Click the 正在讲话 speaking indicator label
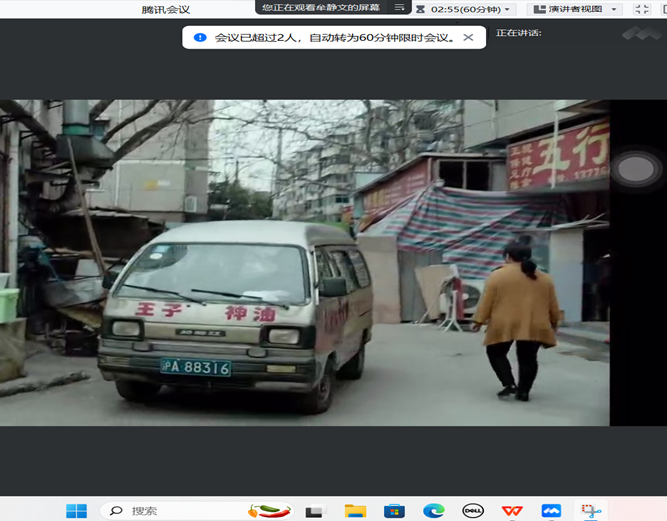 click(519, 33)
